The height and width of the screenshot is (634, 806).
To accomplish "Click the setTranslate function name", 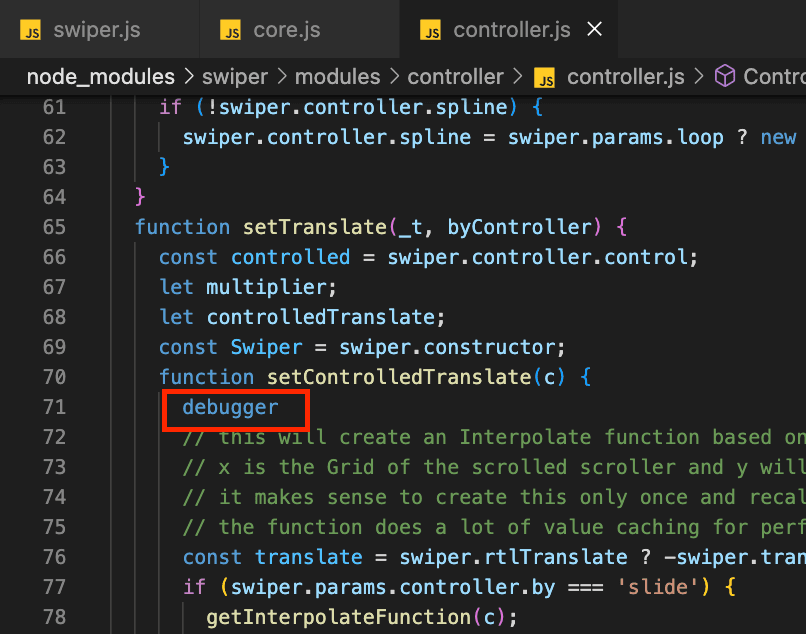I will (x=315, y=227).
